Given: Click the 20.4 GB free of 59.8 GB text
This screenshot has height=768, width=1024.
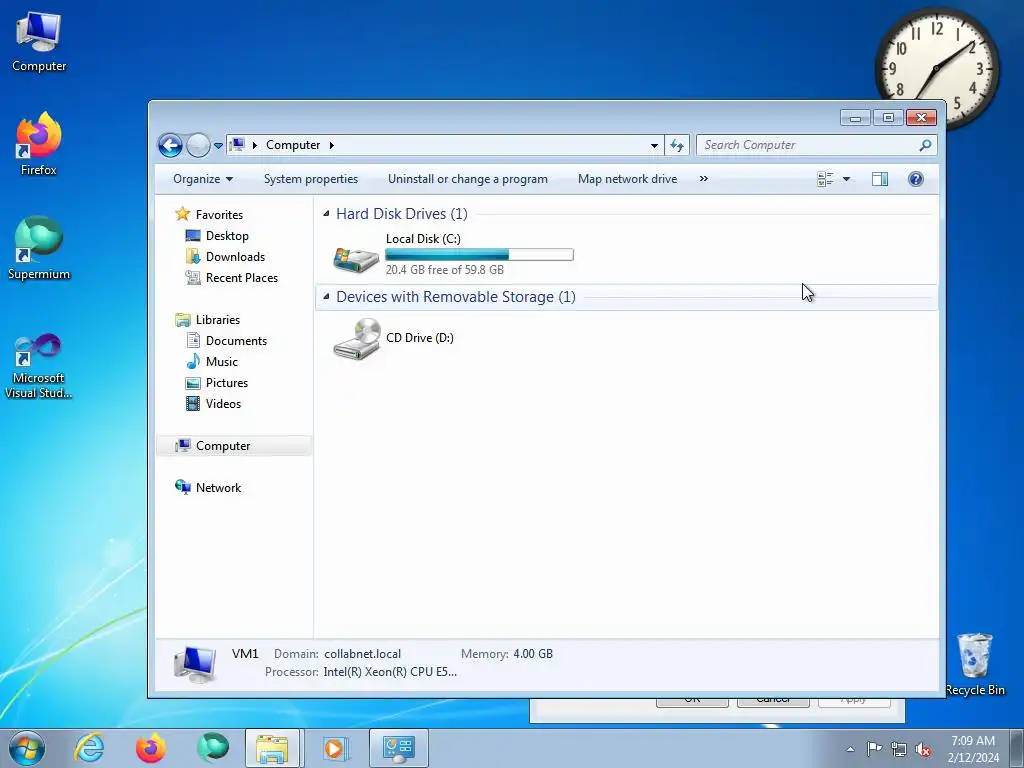Looking at the screenshot, I should [x=445, y=270].
